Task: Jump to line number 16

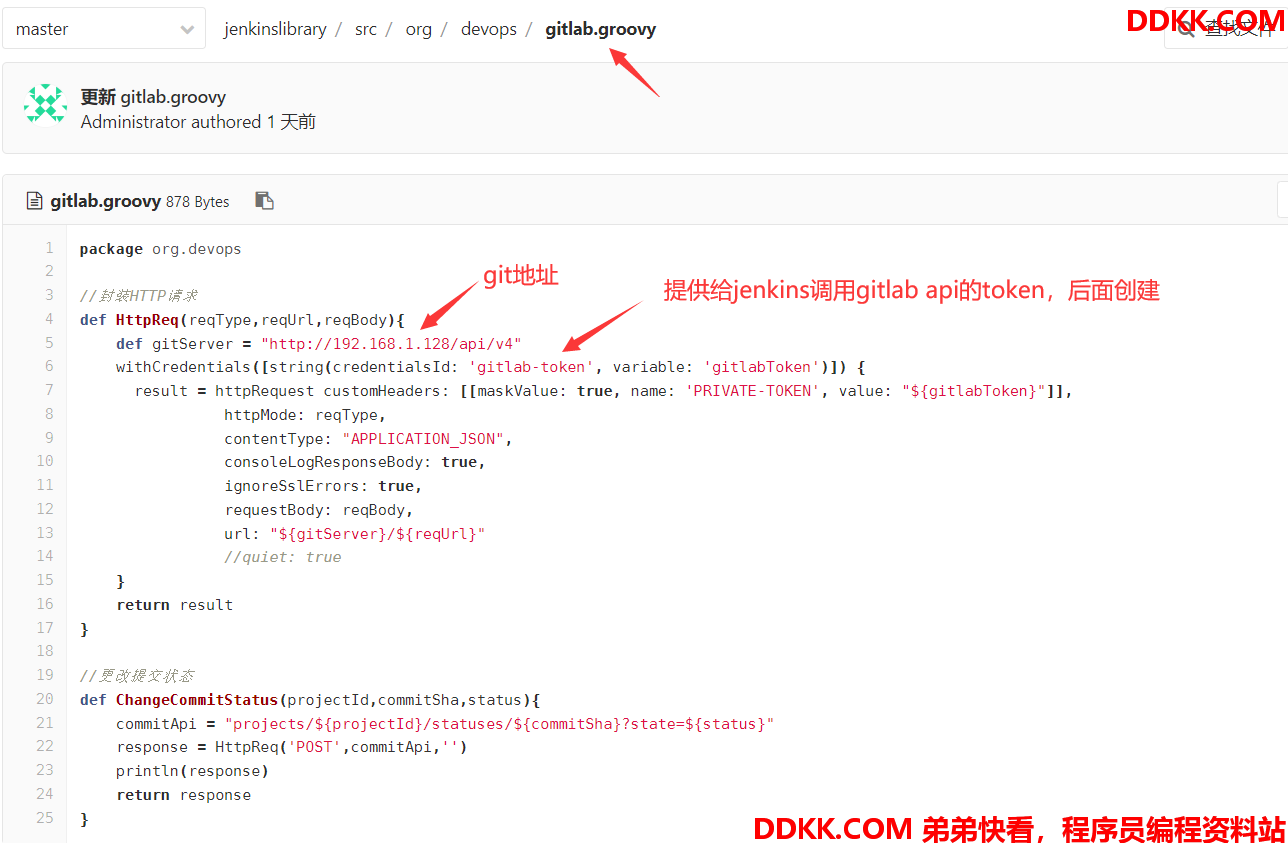Action: click(45, 604)
